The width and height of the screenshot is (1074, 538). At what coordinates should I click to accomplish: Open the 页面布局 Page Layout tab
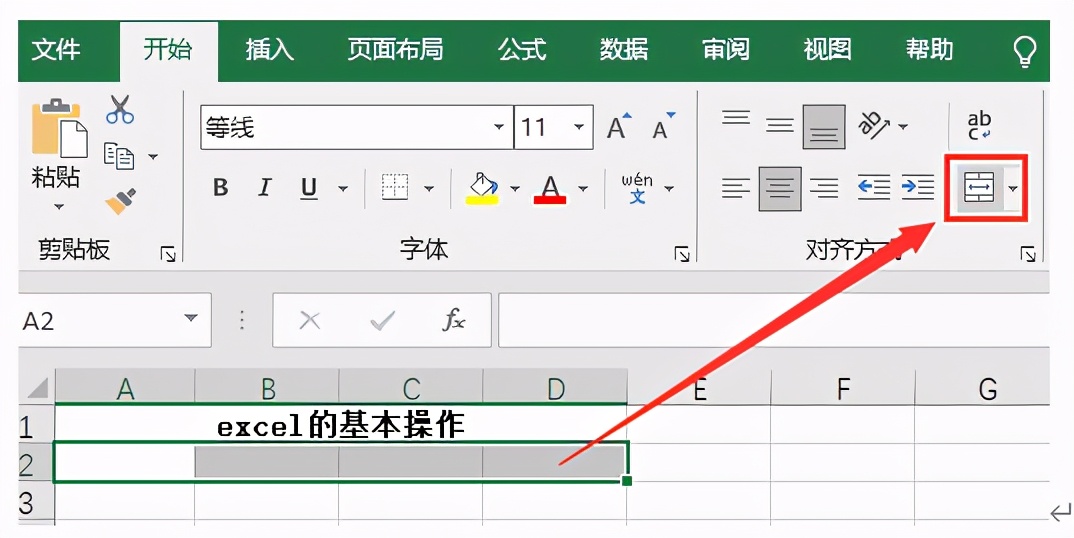coord(395,50)
